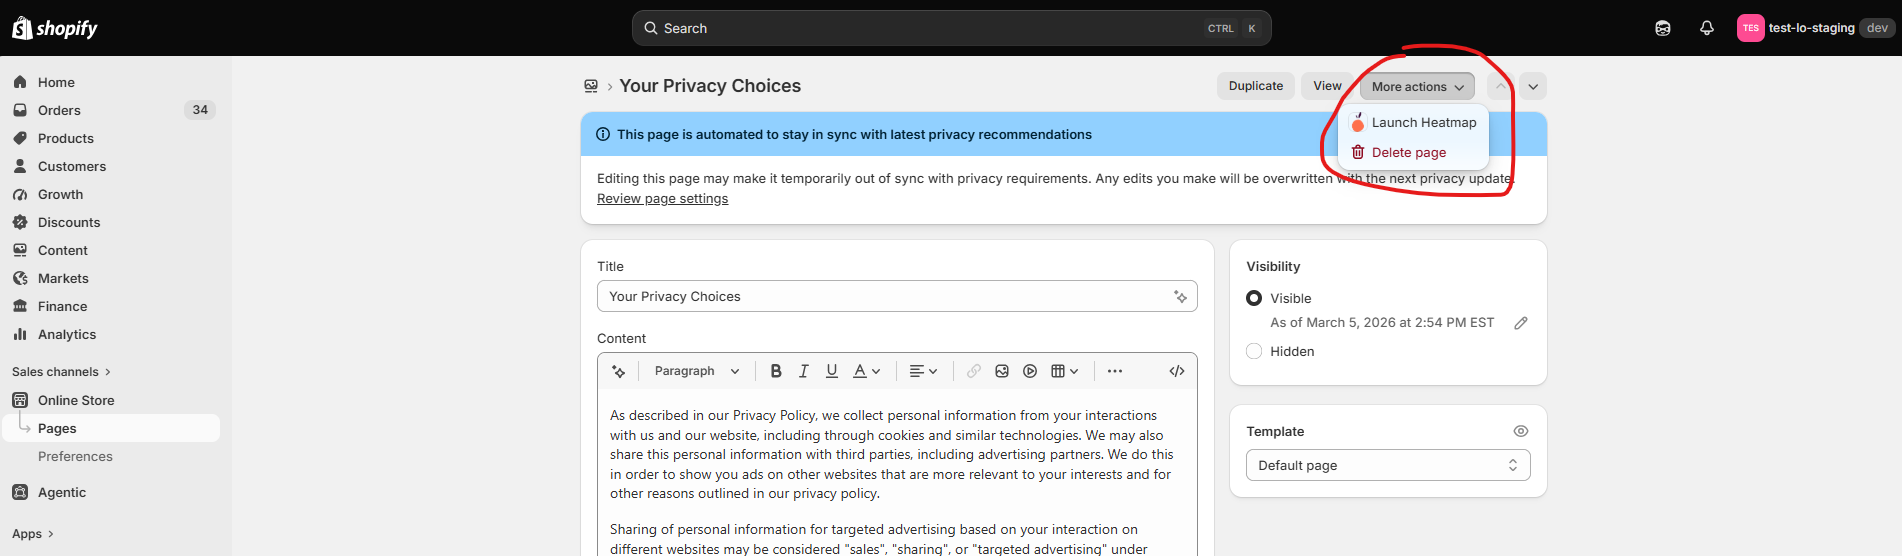1902x556 pixels.
Task: Select the Hidden radio option
Action: coord(1254,351)
